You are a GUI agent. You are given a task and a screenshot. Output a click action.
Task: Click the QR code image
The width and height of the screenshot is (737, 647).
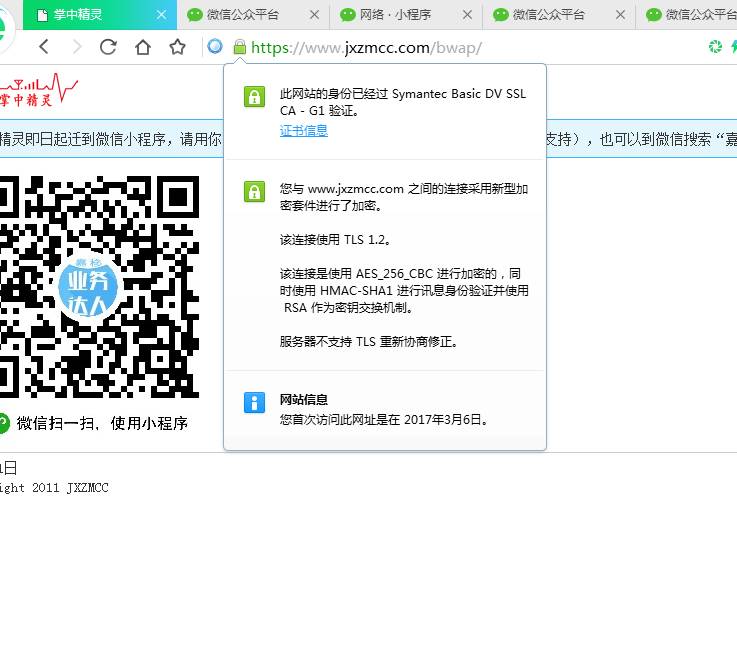click(99, 287)
